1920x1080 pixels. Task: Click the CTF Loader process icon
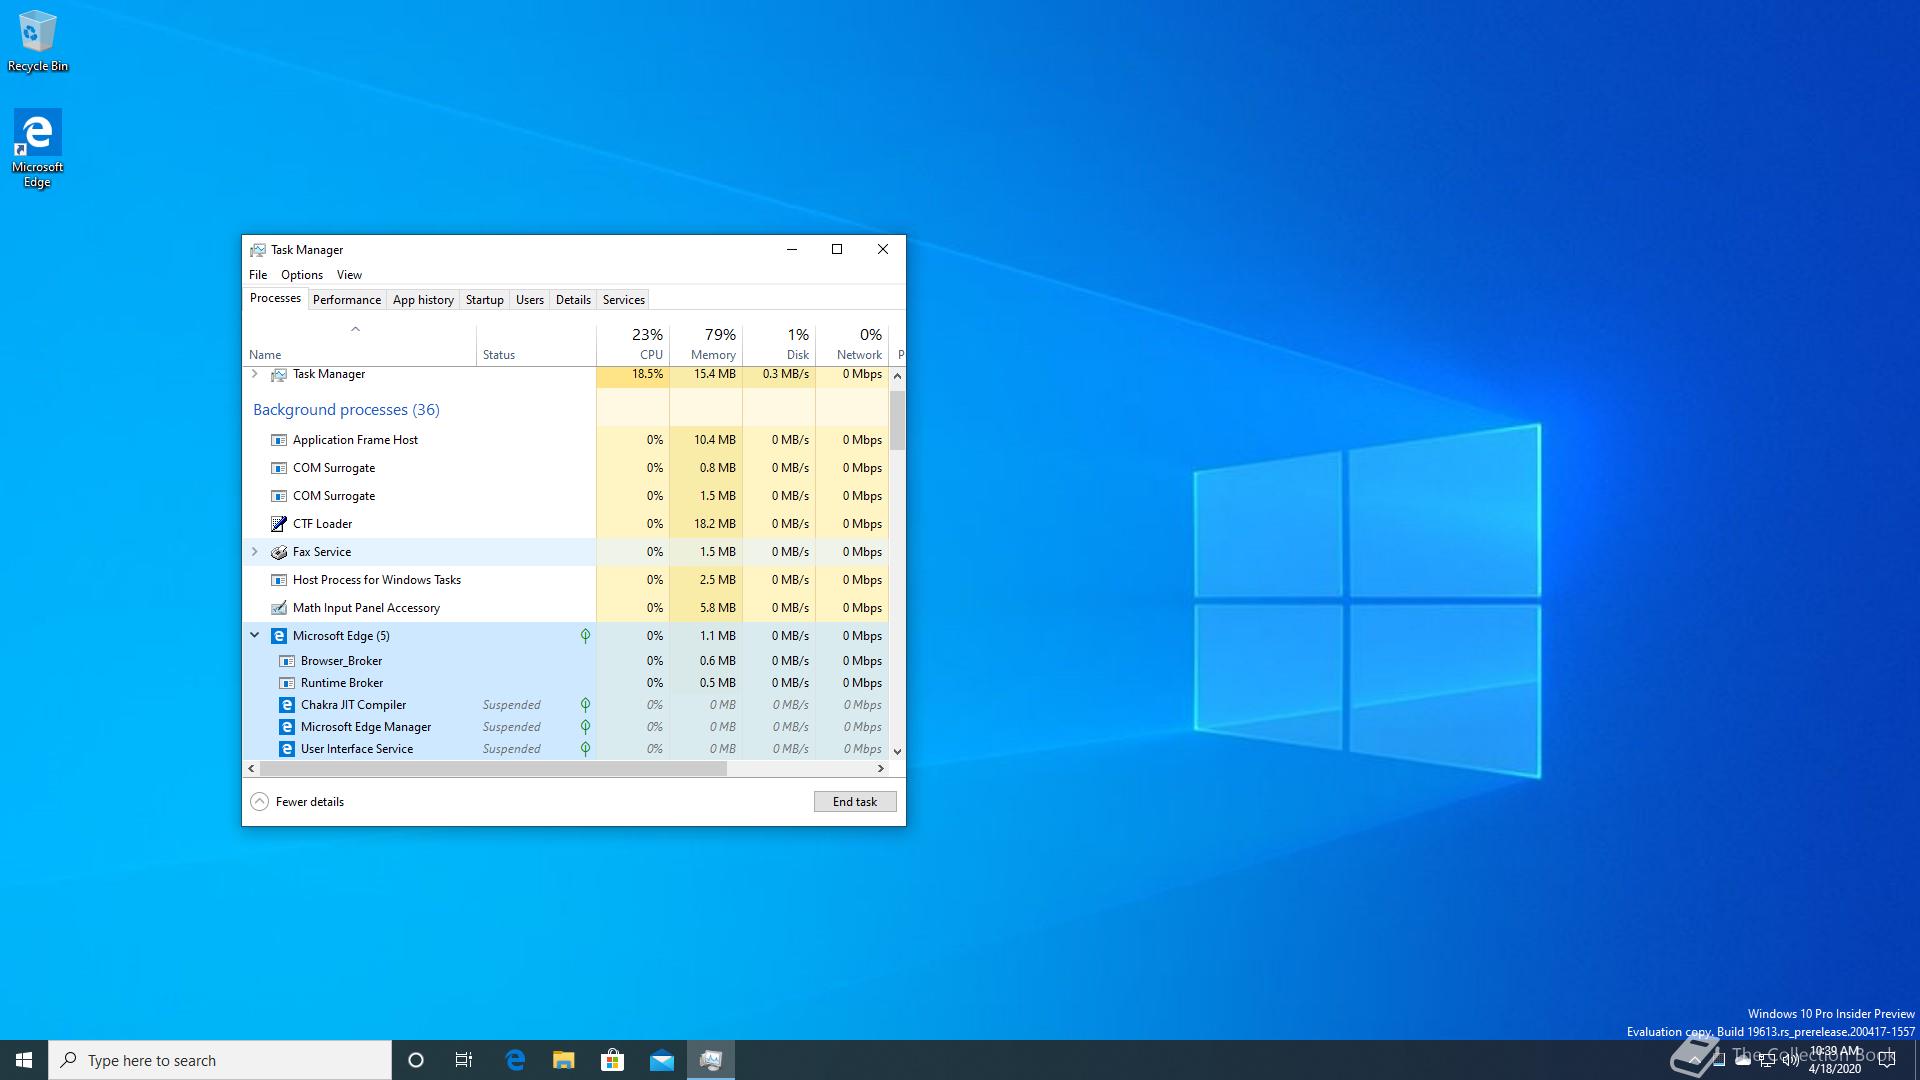coord(279,524)
